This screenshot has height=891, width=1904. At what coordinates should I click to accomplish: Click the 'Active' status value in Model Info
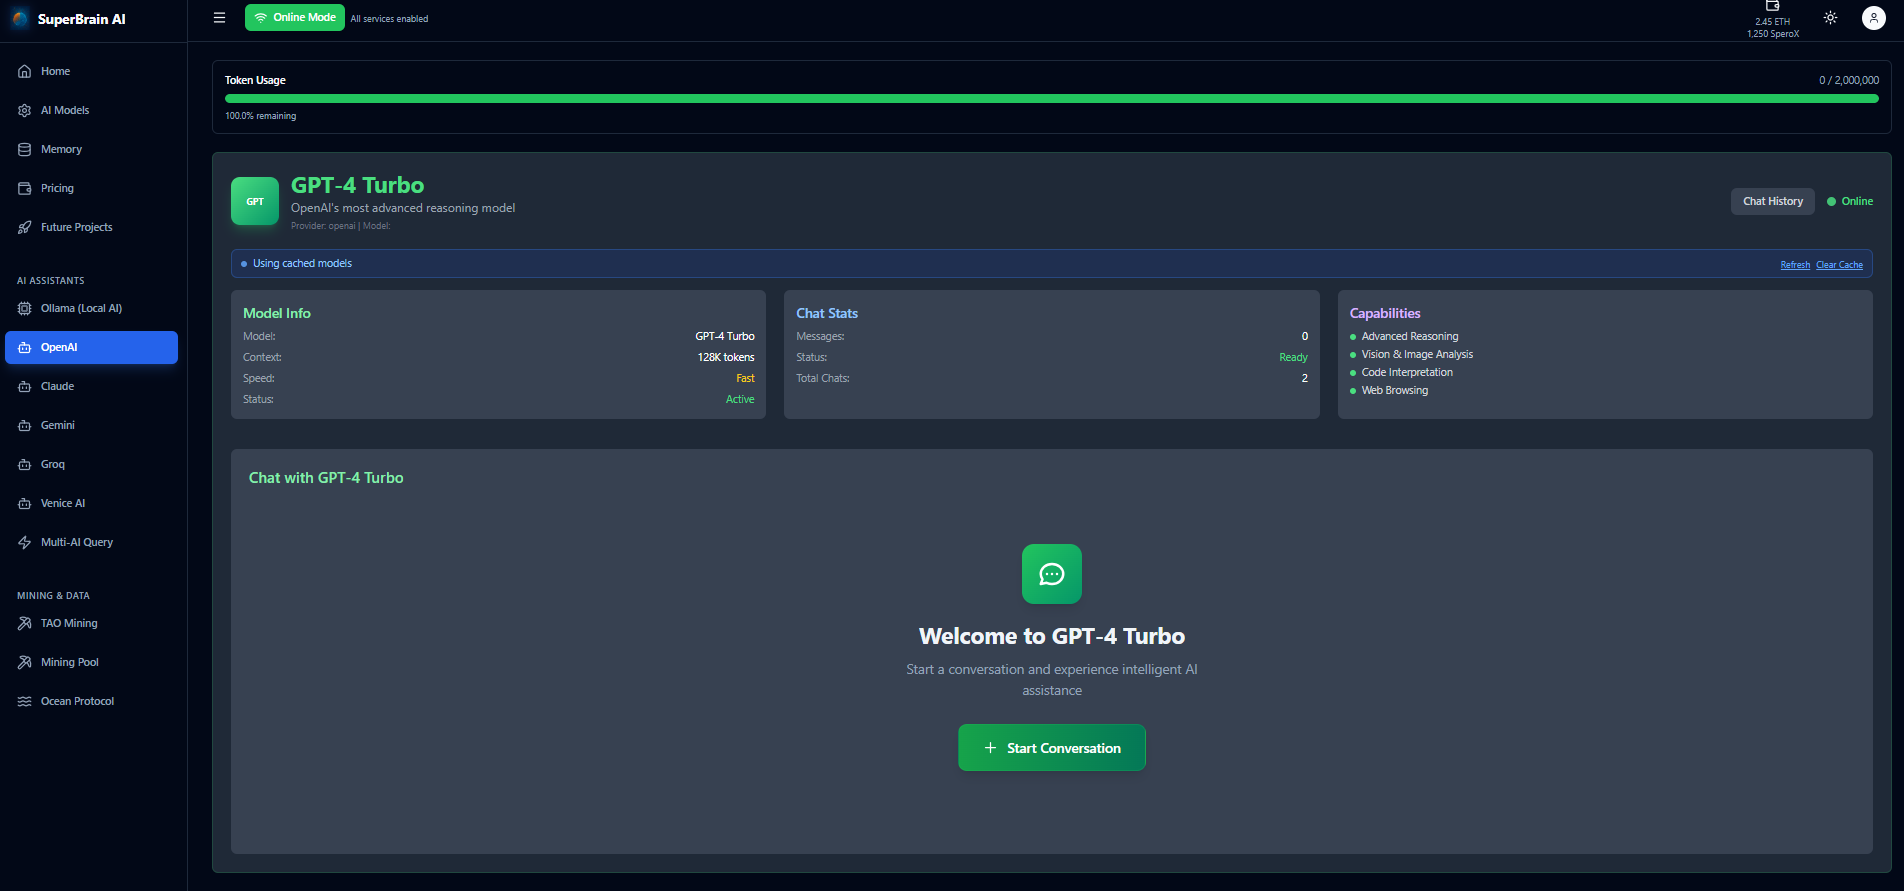(740, 400)
